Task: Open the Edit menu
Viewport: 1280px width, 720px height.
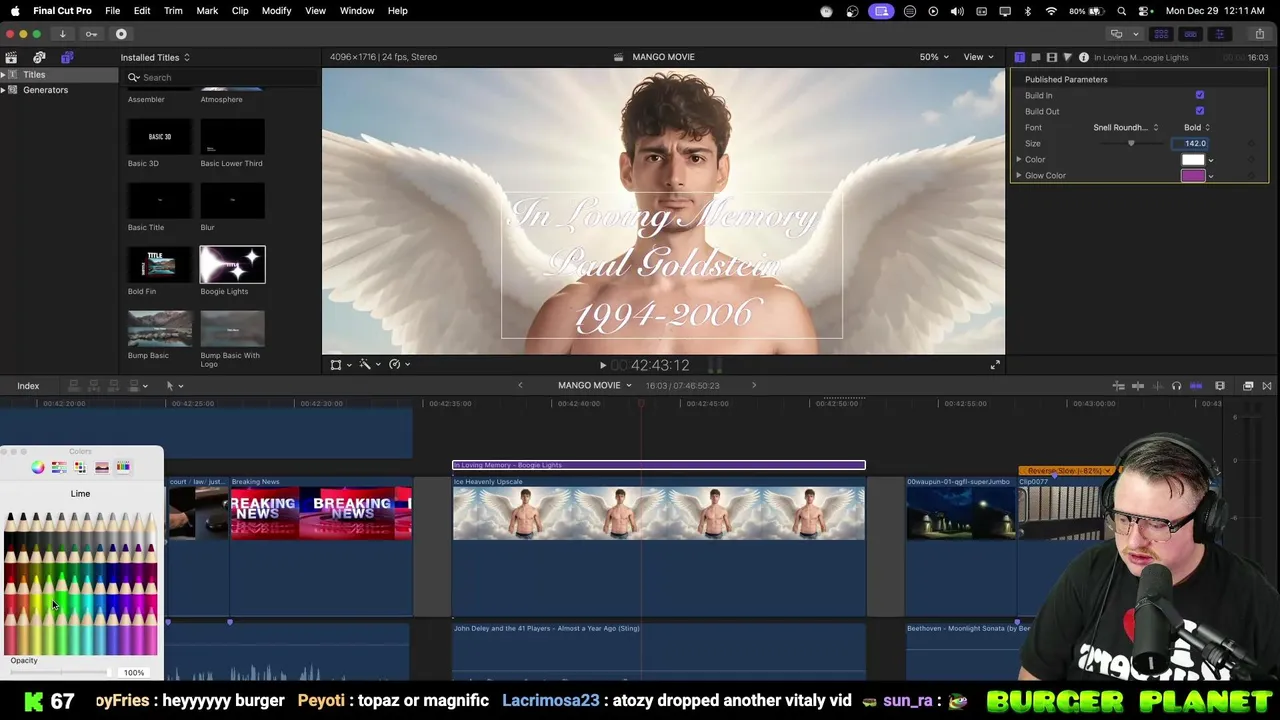Action: click(142, 10)
